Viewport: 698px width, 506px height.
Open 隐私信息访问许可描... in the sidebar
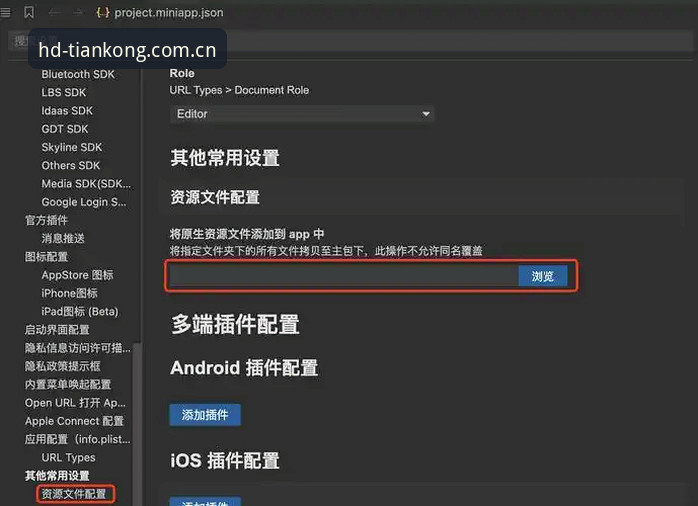click(x=77, y=348)
